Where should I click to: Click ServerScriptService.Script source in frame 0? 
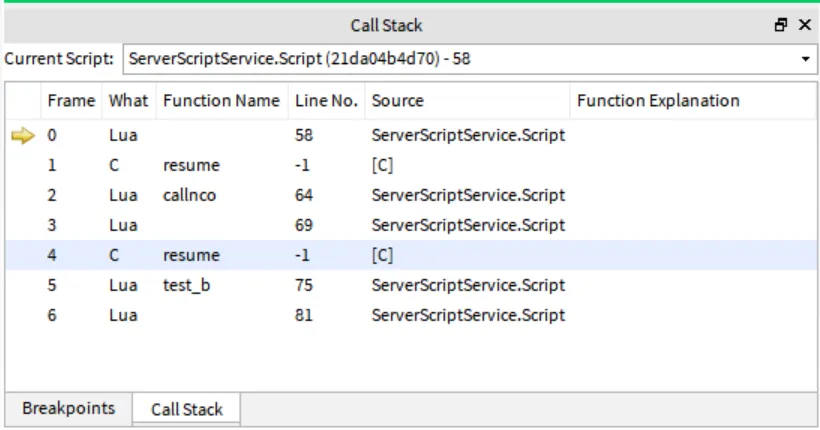click(x=469, y=135)
